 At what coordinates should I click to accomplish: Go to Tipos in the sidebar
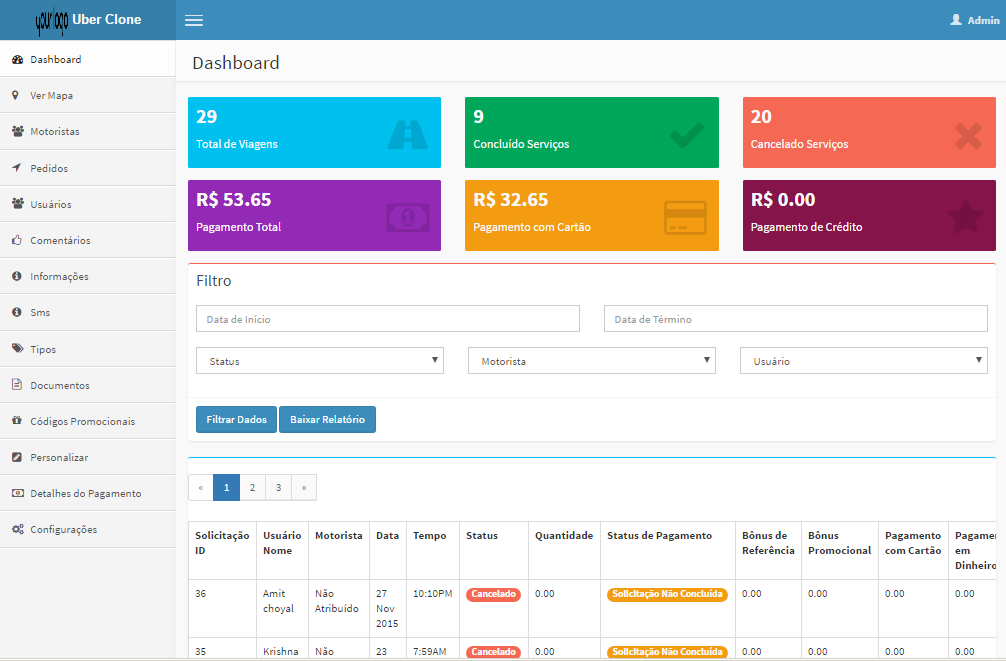[x=88, y=348]
